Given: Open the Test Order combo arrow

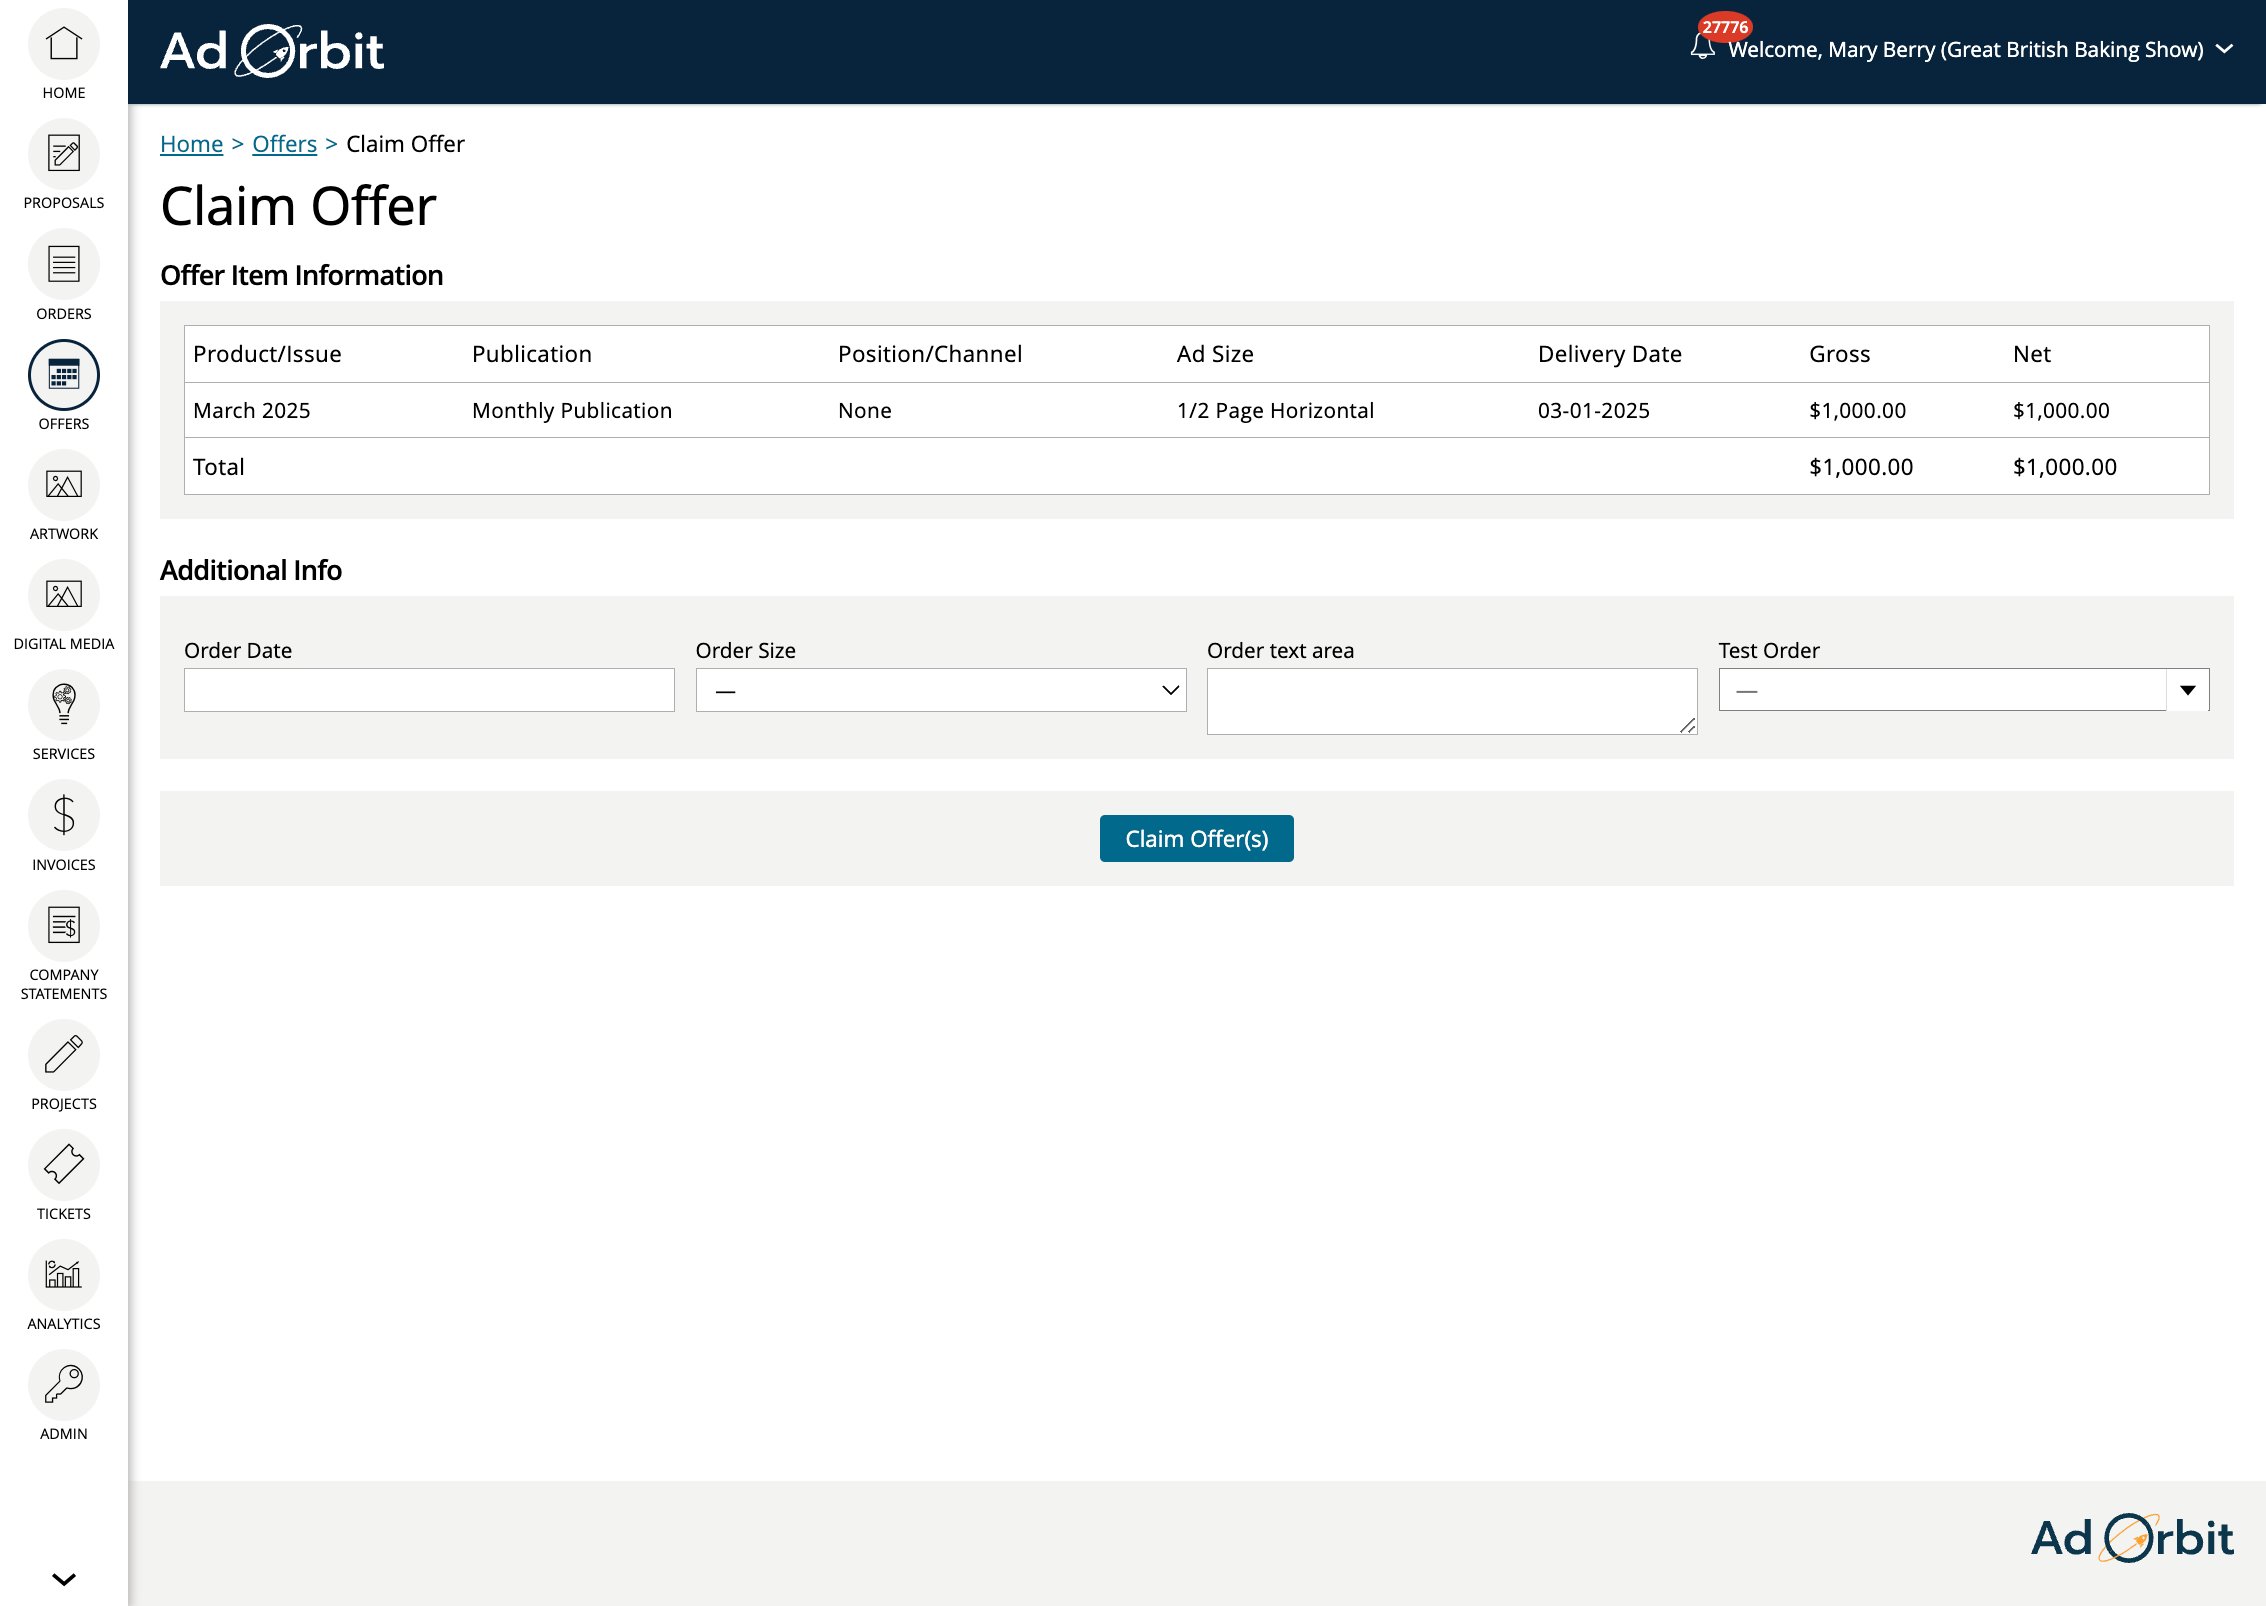Looking at the screenshot, I should click(2187, 690).
